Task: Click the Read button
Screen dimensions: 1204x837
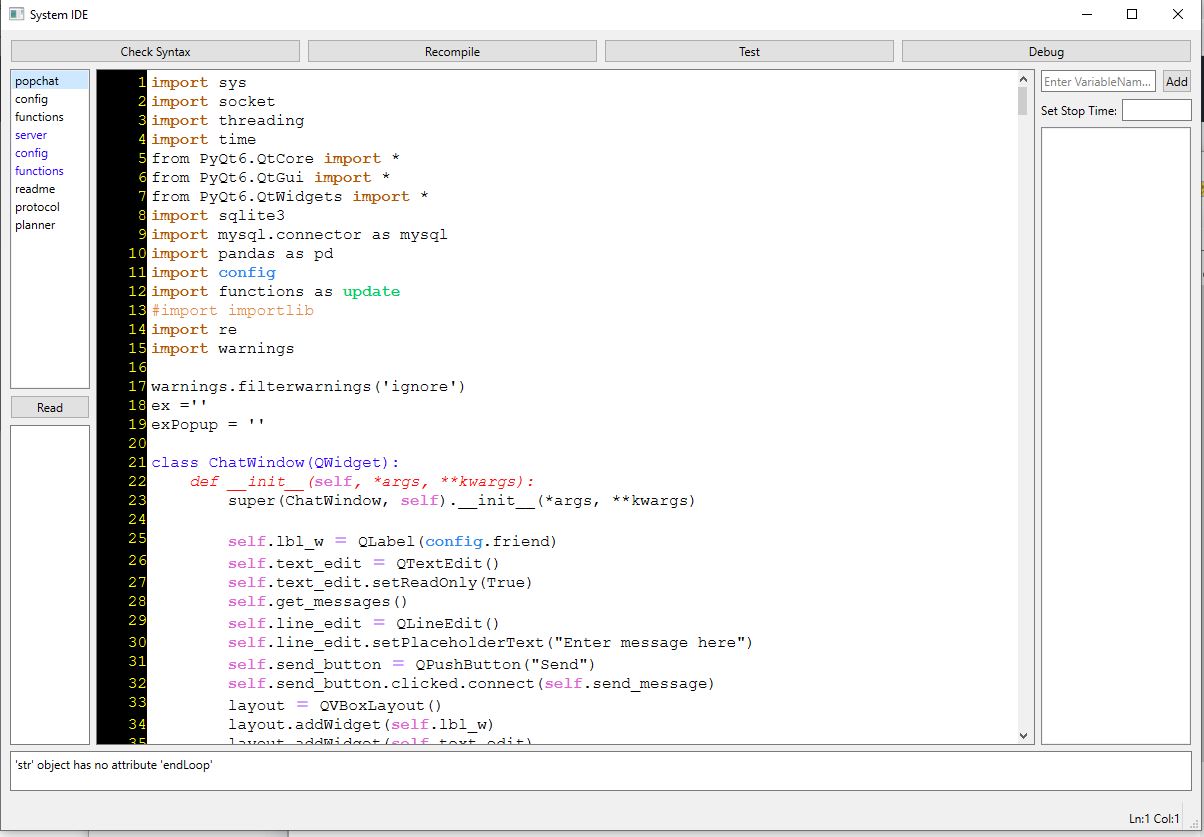Action: 50,407
